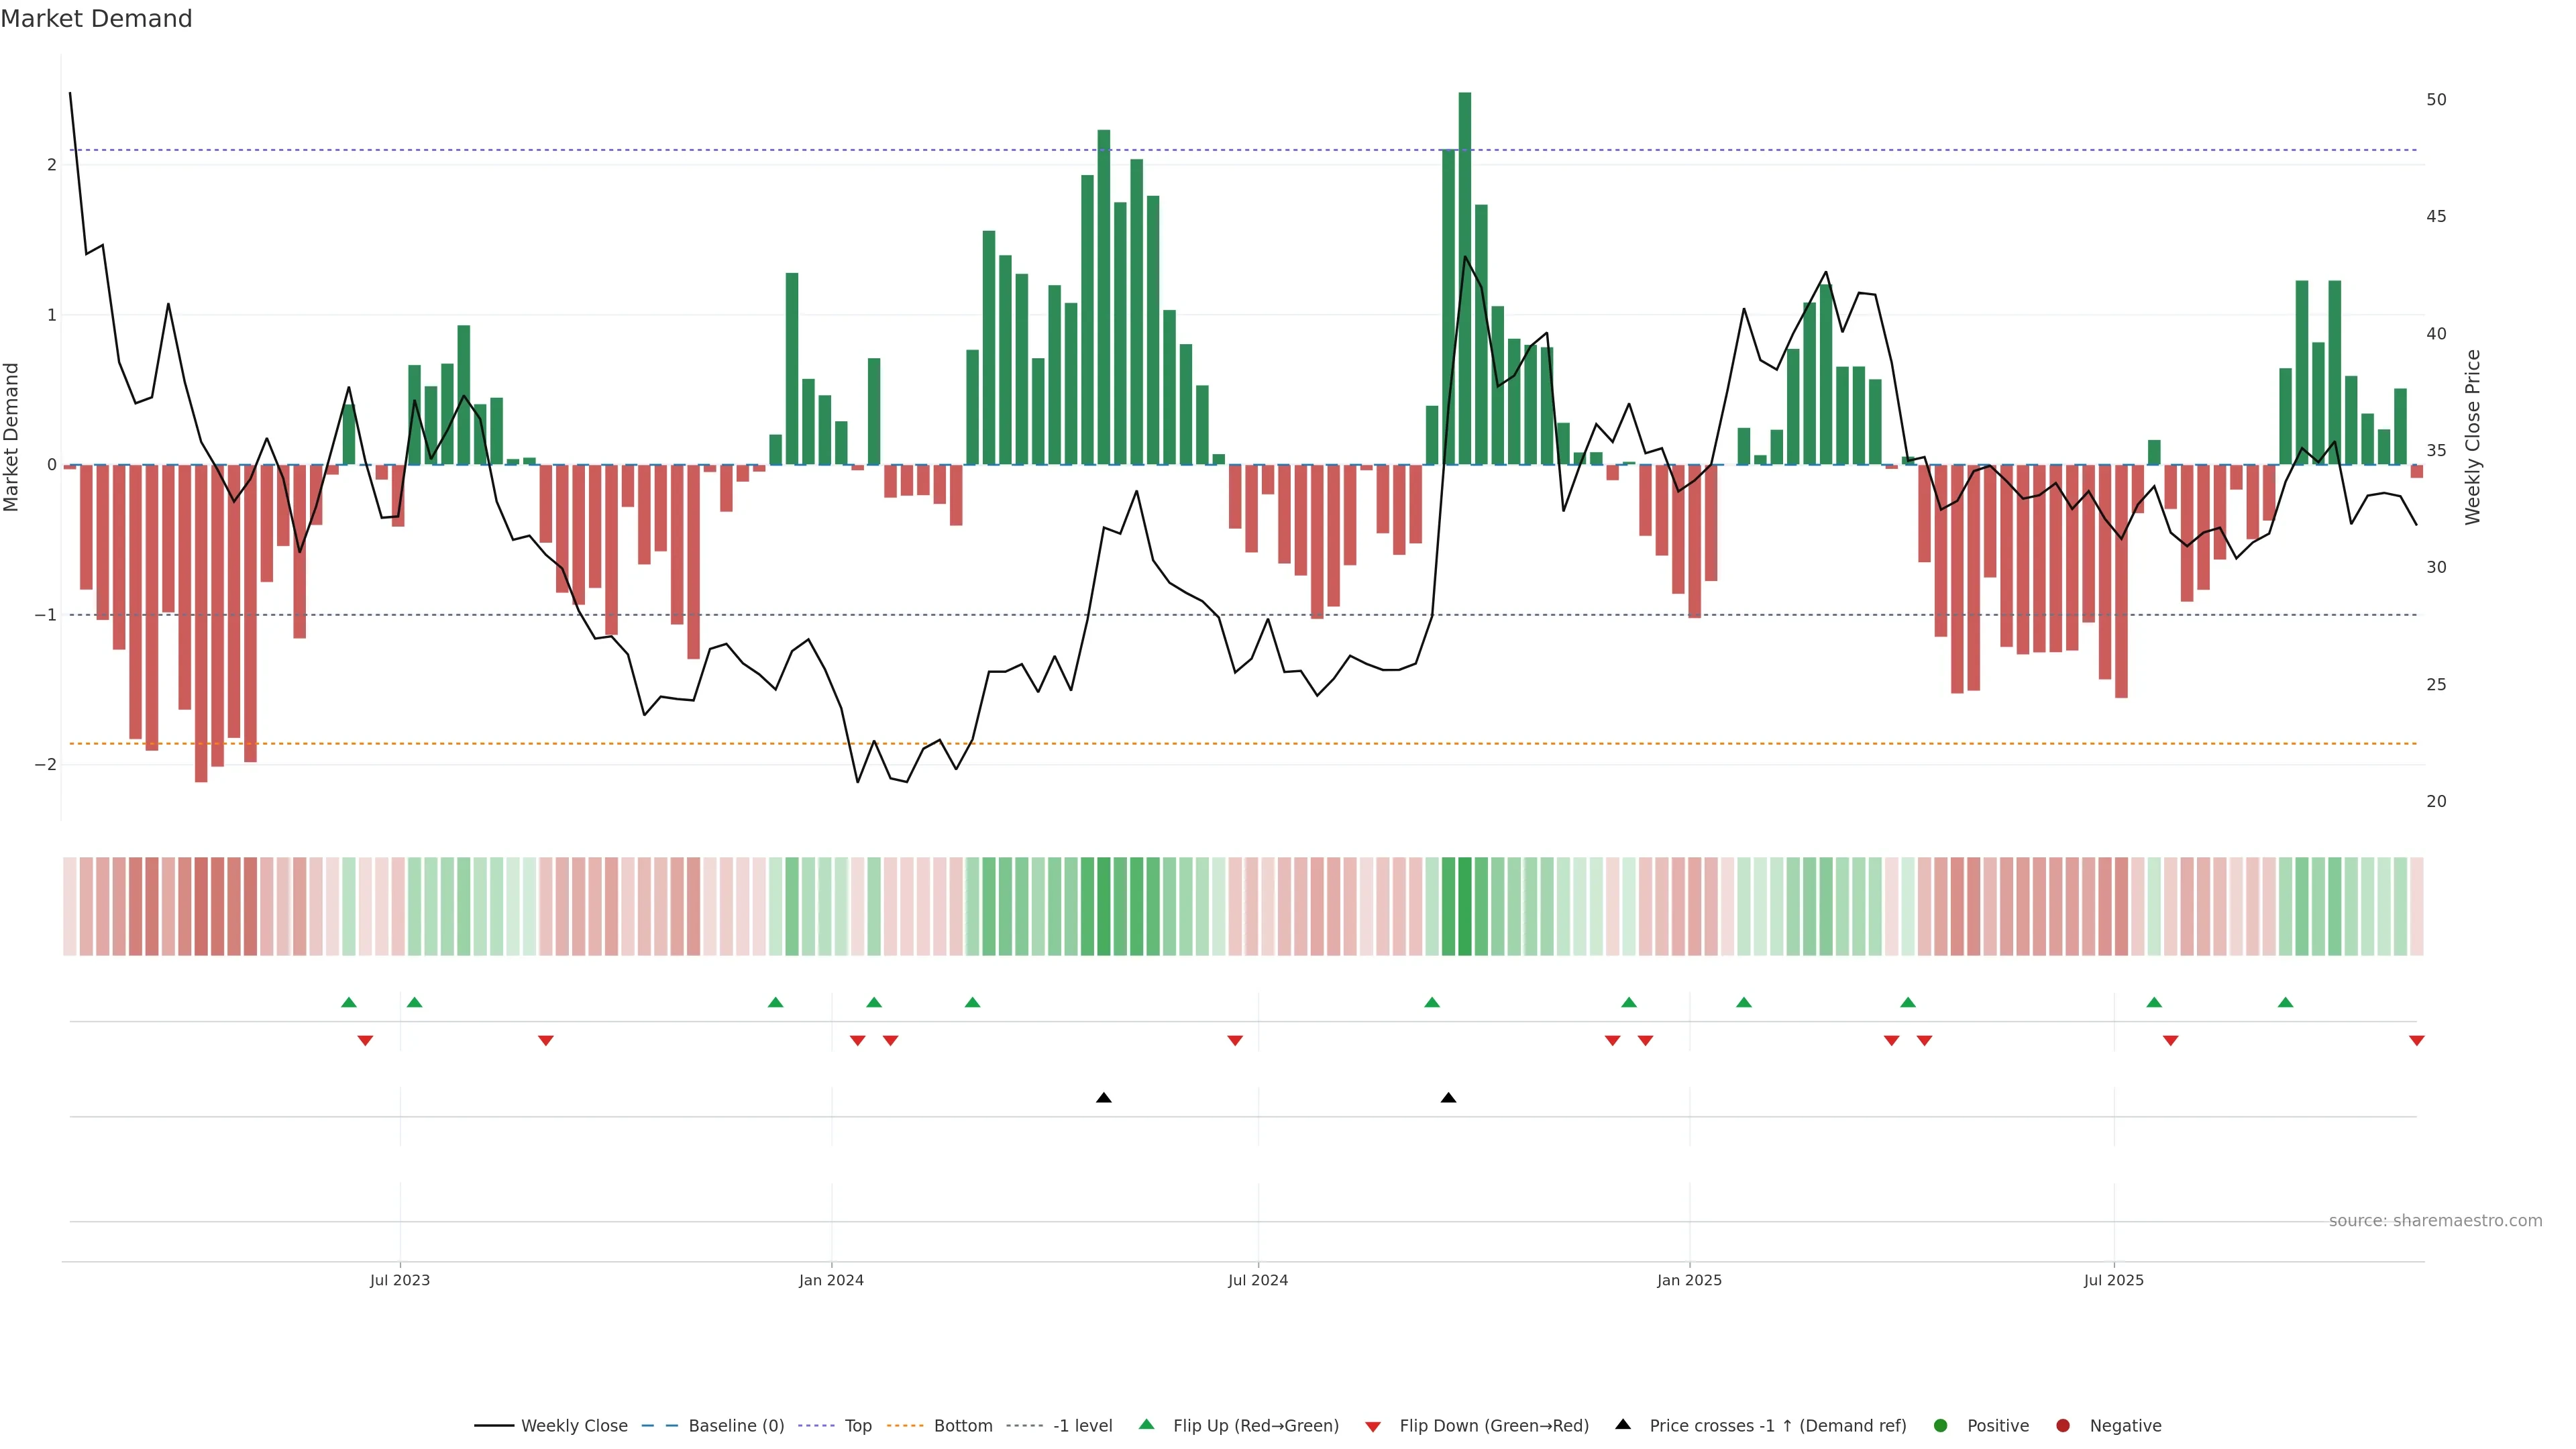The image size is (2576, 1449).
Task: Click second black price-cross triangle marker
Action: pyautogui.click(x=1448, y=1098)
